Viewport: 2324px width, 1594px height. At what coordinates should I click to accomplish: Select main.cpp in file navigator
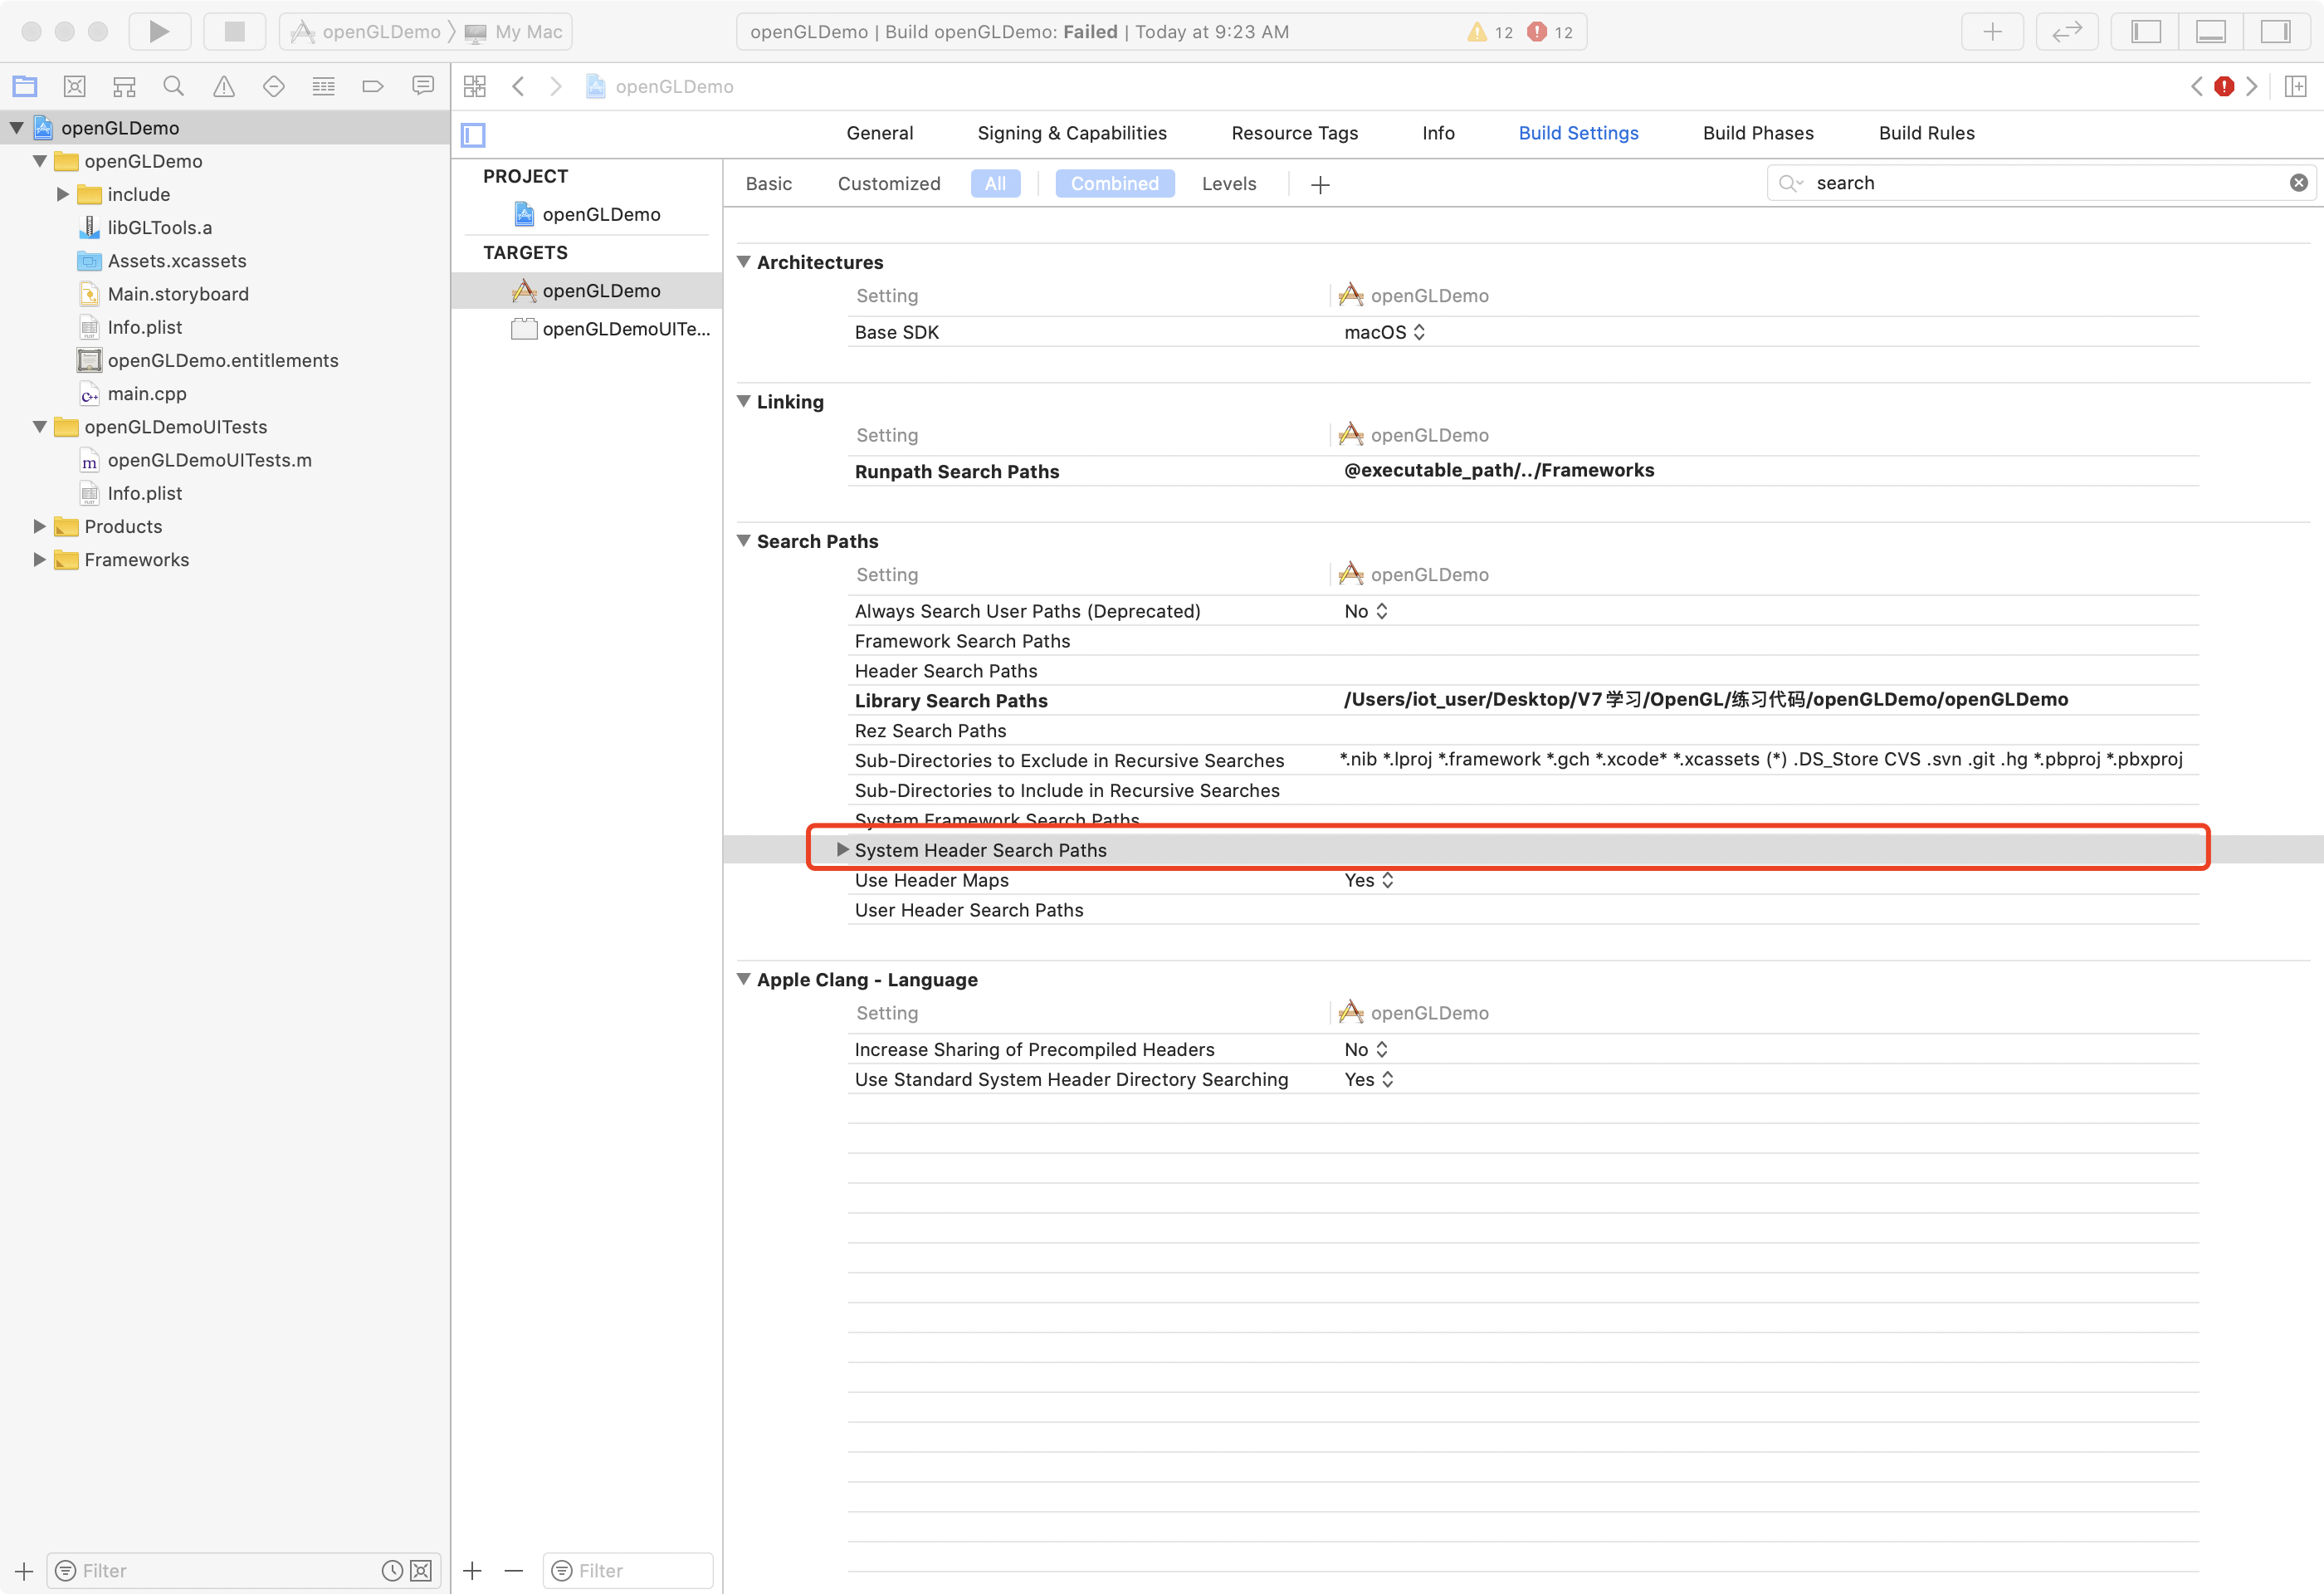coord(147,394)
